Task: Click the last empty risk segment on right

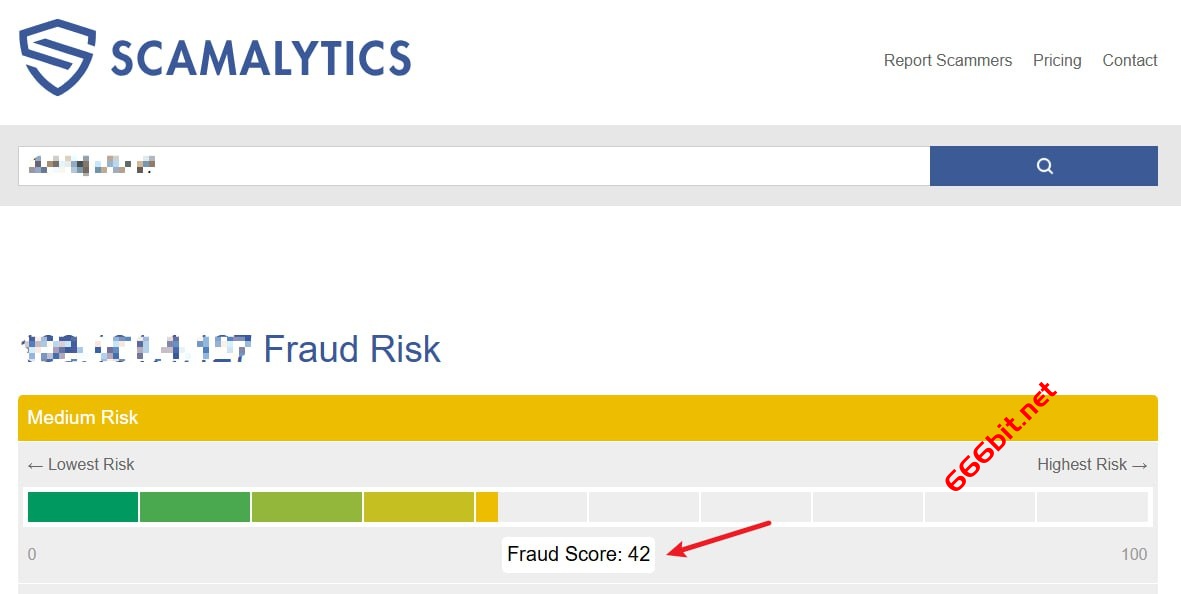Action: pos(1091,507)
